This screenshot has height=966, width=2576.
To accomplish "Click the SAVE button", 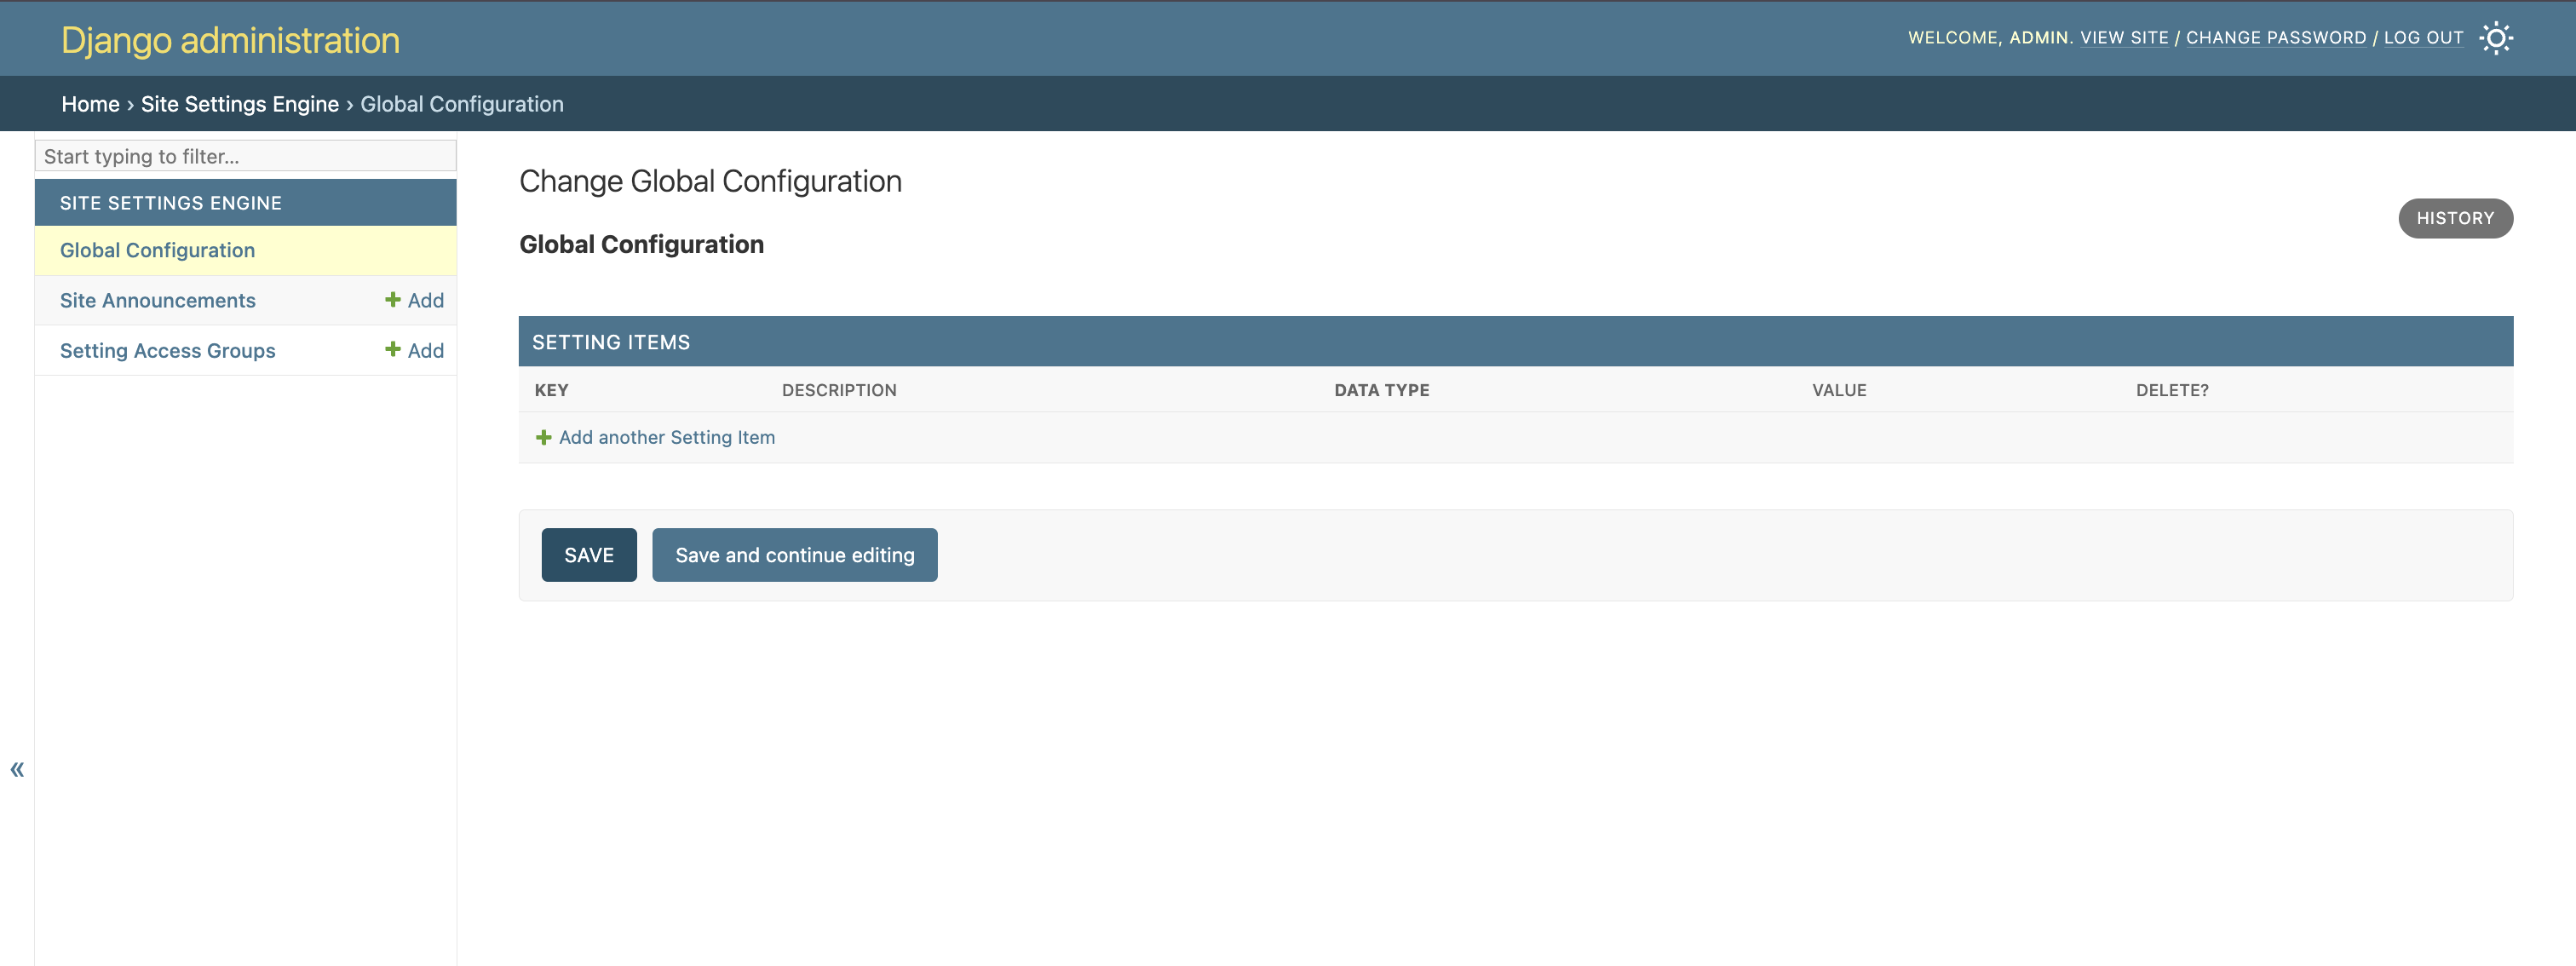I will 589,555.
